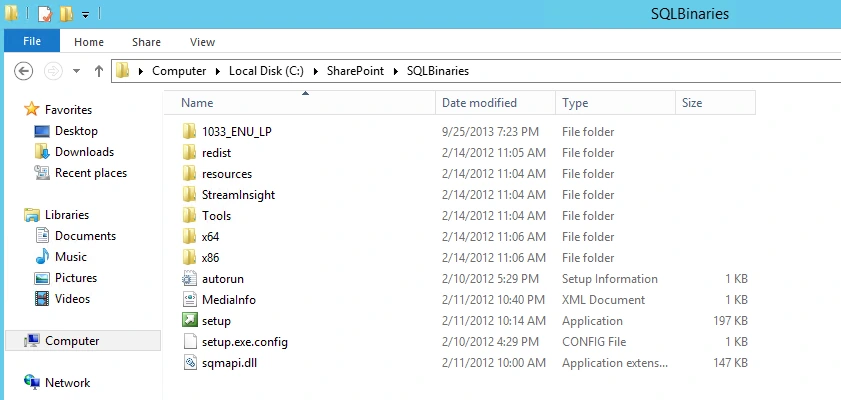
Task: Click the 147 KB size cell
Action: click(731, 363)
